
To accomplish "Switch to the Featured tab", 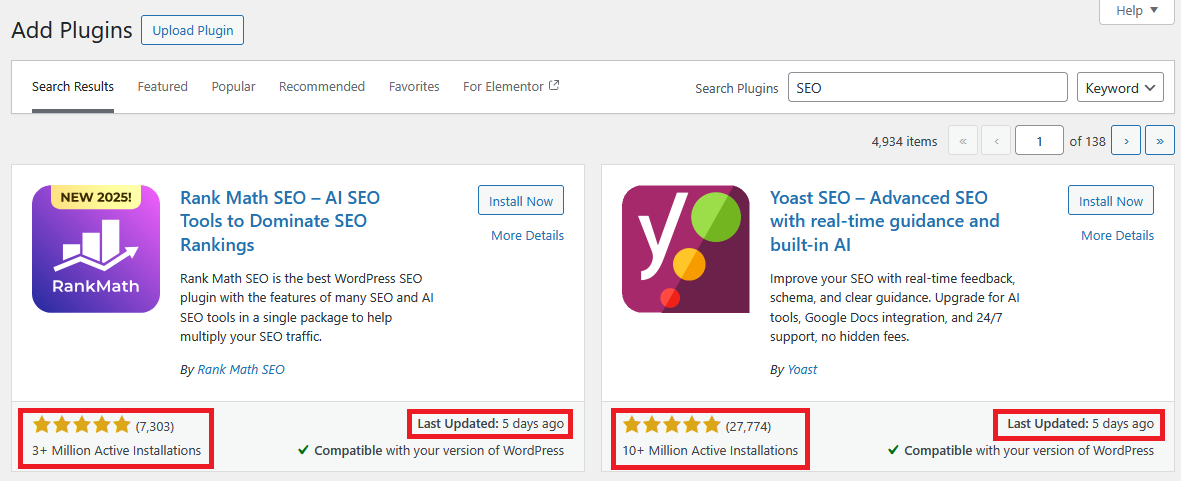I will point(163,87).
